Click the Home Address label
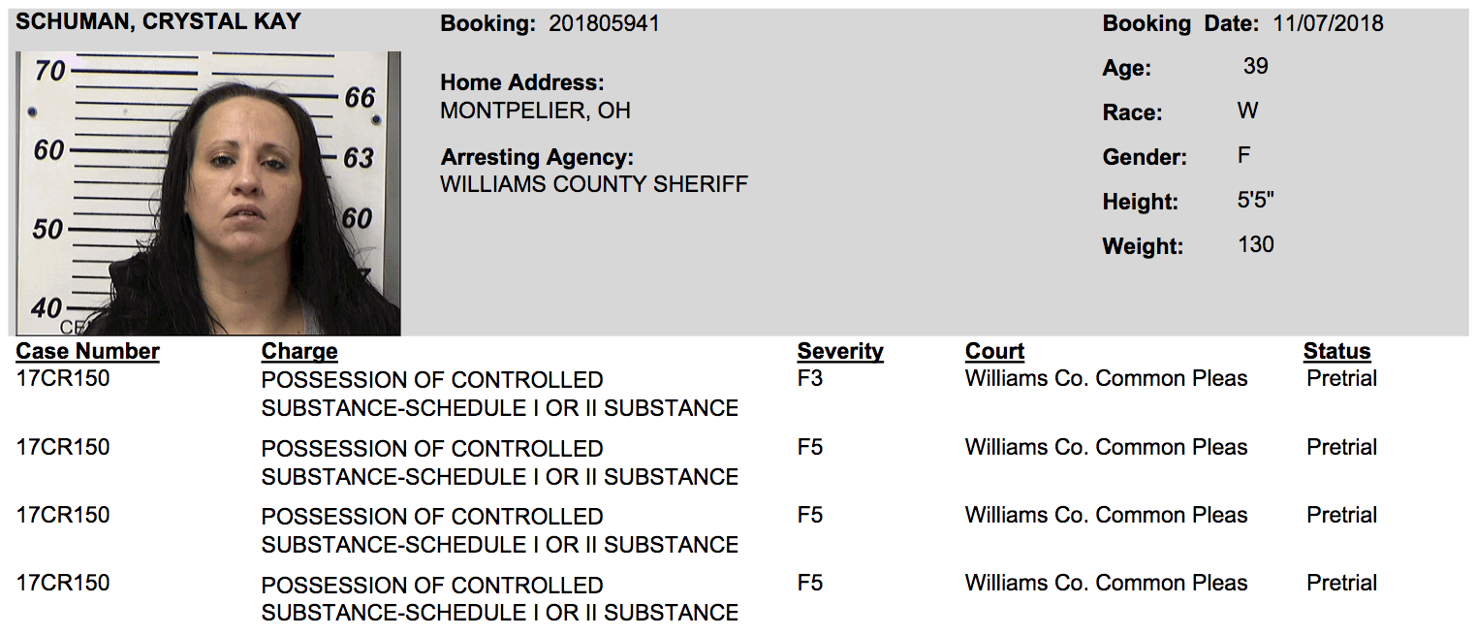The image size is (1476, 636). 522,83
